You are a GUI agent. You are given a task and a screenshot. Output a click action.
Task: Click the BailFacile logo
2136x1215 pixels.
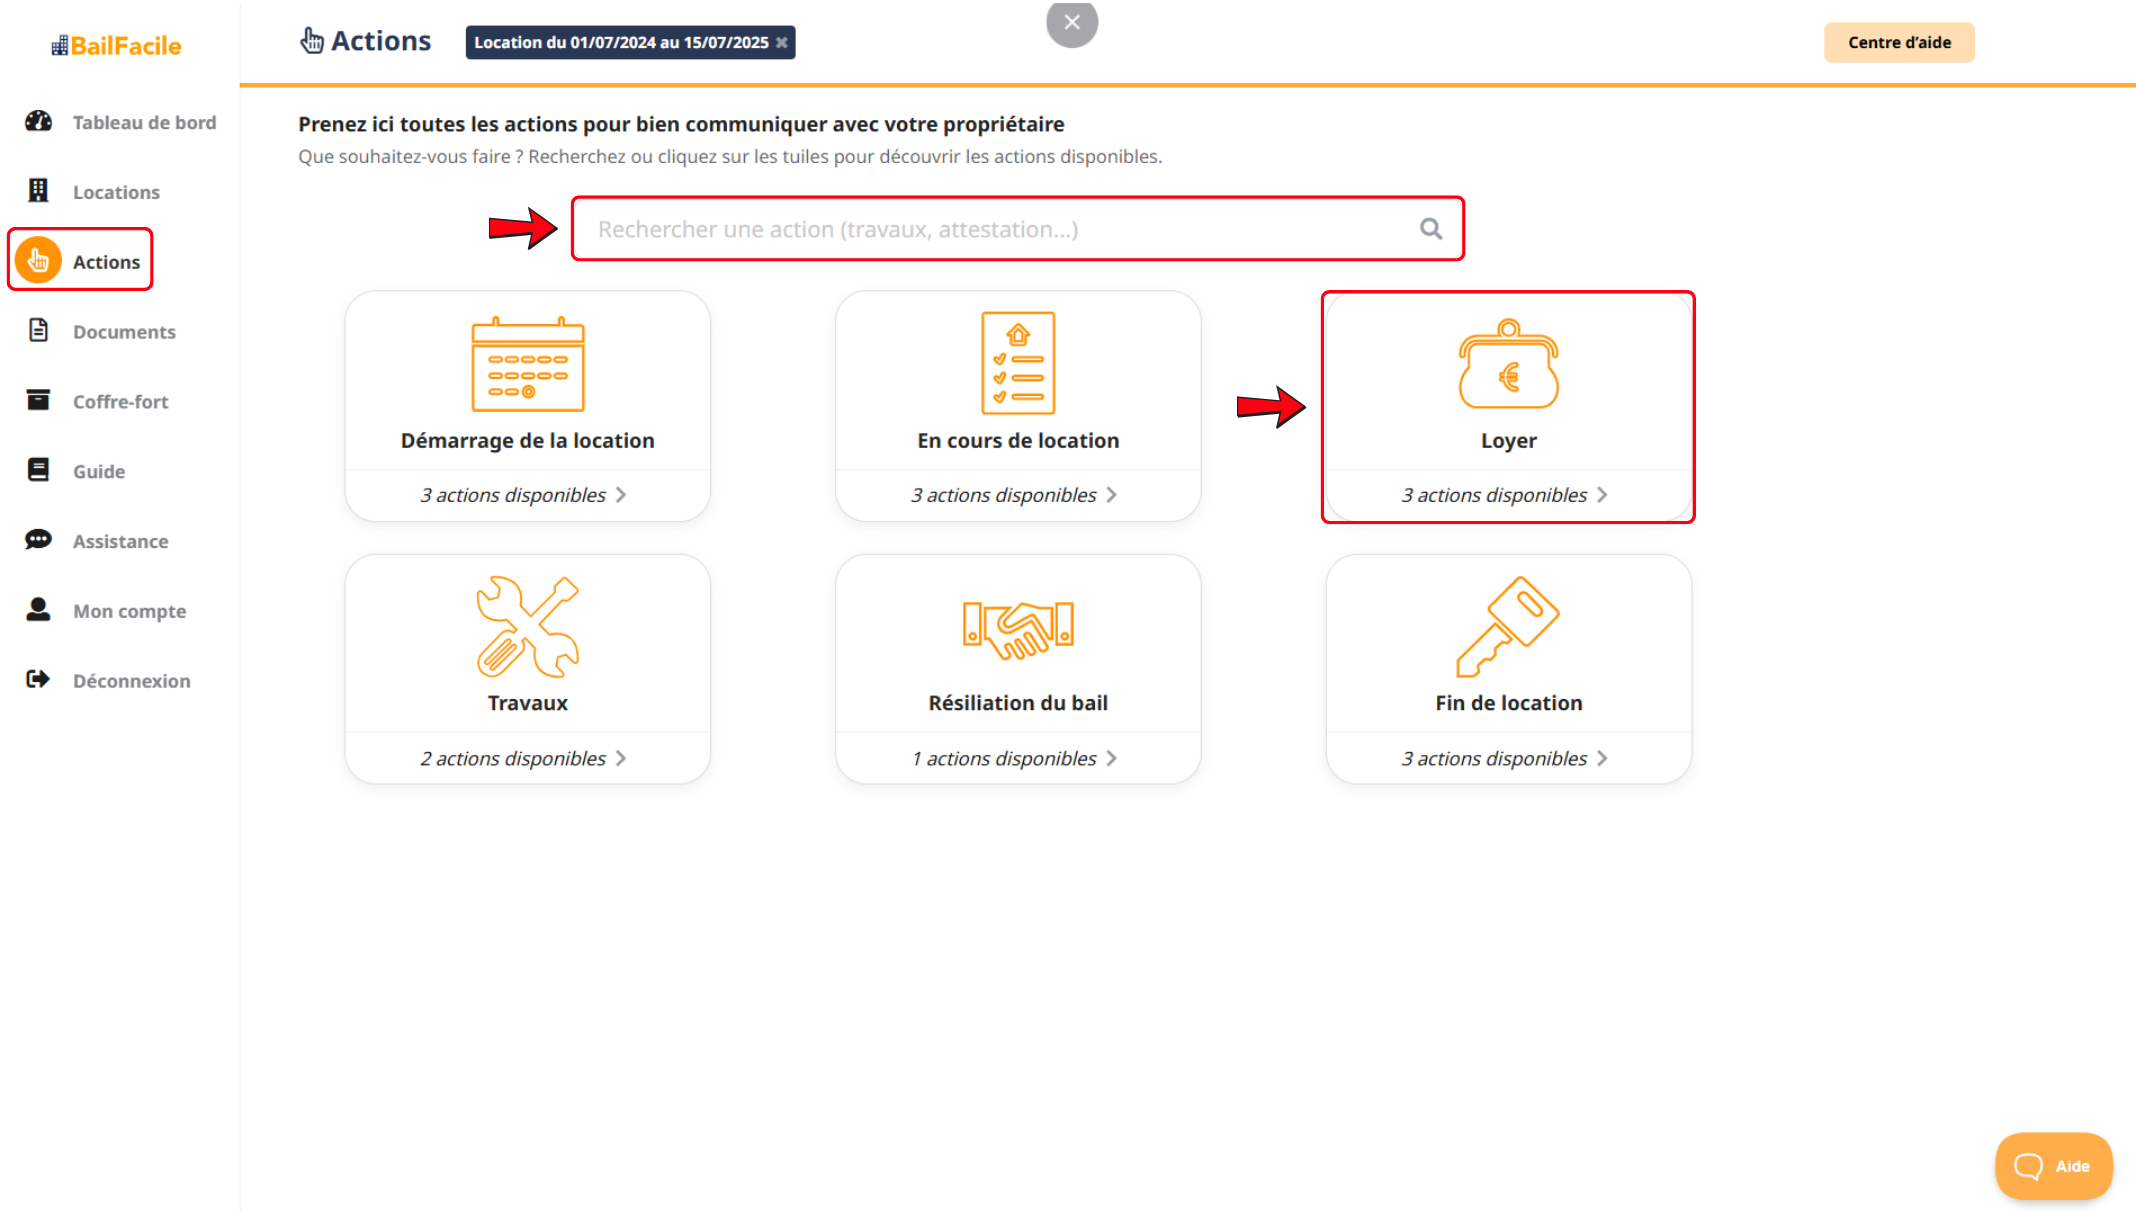tap(117, 45)
